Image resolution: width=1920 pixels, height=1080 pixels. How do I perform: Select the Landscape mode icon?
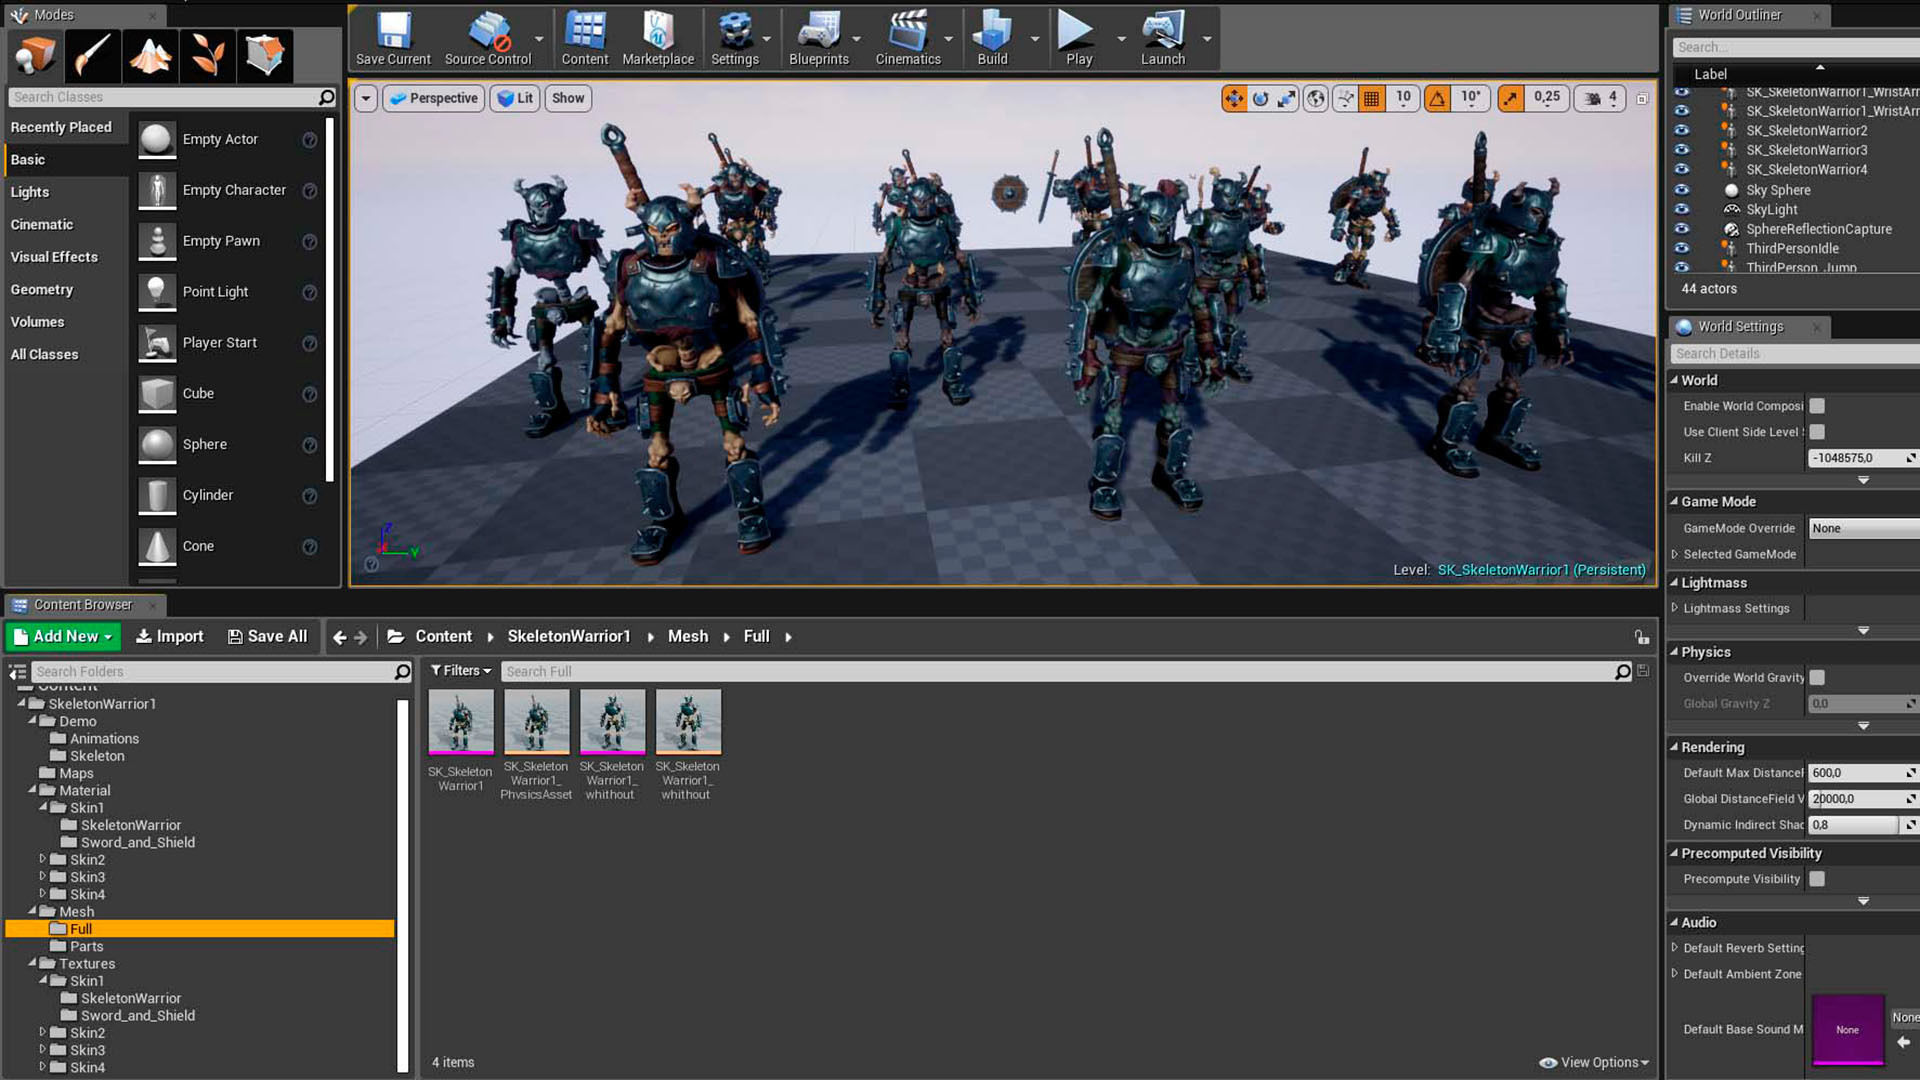pos(150,55)
